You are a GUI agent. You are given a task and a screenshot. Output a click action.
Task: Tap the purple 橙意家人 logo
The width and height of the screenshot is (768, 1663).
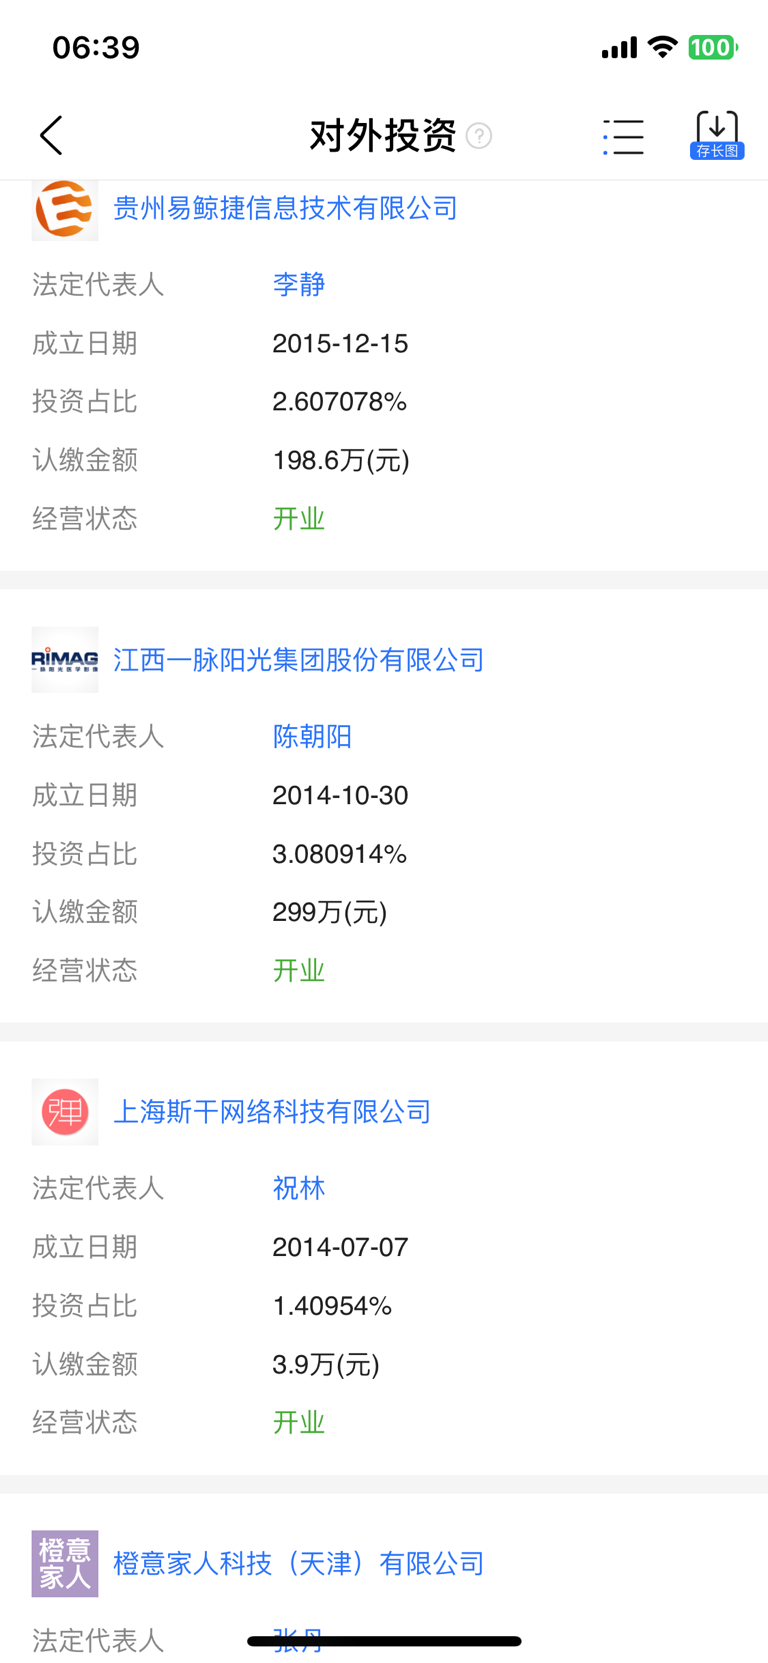tap(65, 1563)
